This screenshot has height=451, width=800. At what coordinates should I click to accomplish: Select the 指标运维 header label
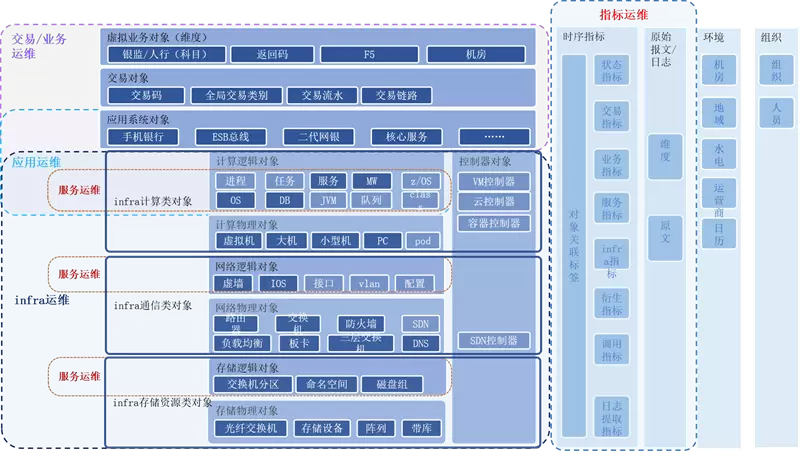click(x=623, y=15)
